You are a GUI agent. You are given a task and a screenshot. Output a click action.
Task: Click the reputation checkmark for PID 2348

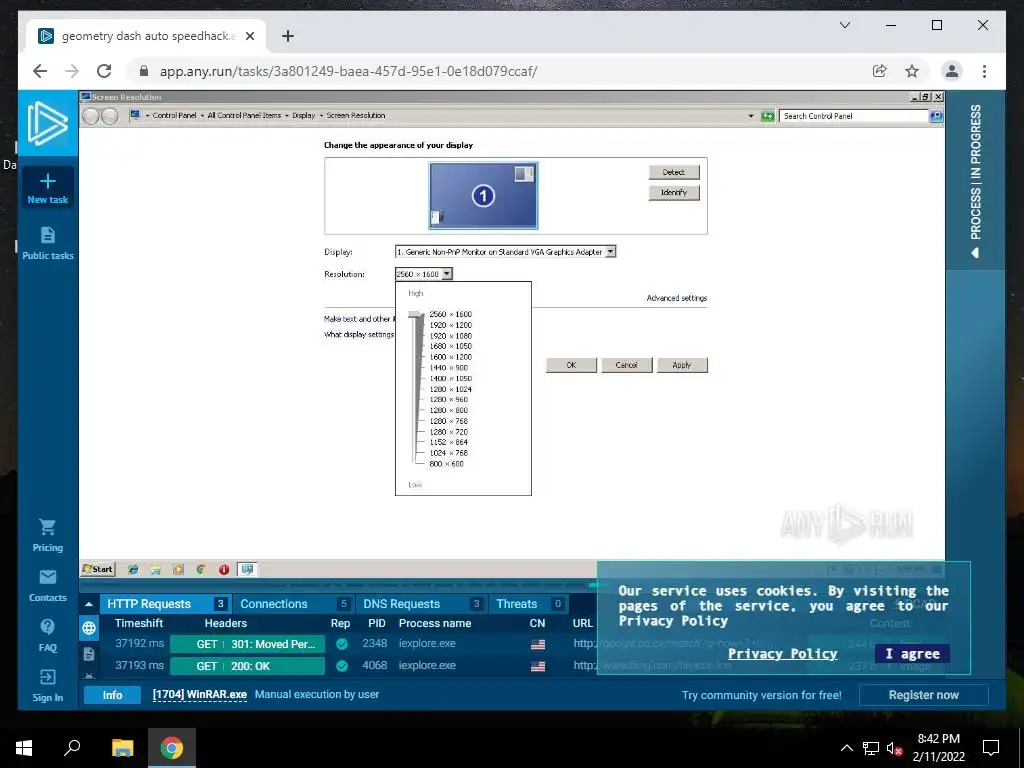click(x=342, y=644)
